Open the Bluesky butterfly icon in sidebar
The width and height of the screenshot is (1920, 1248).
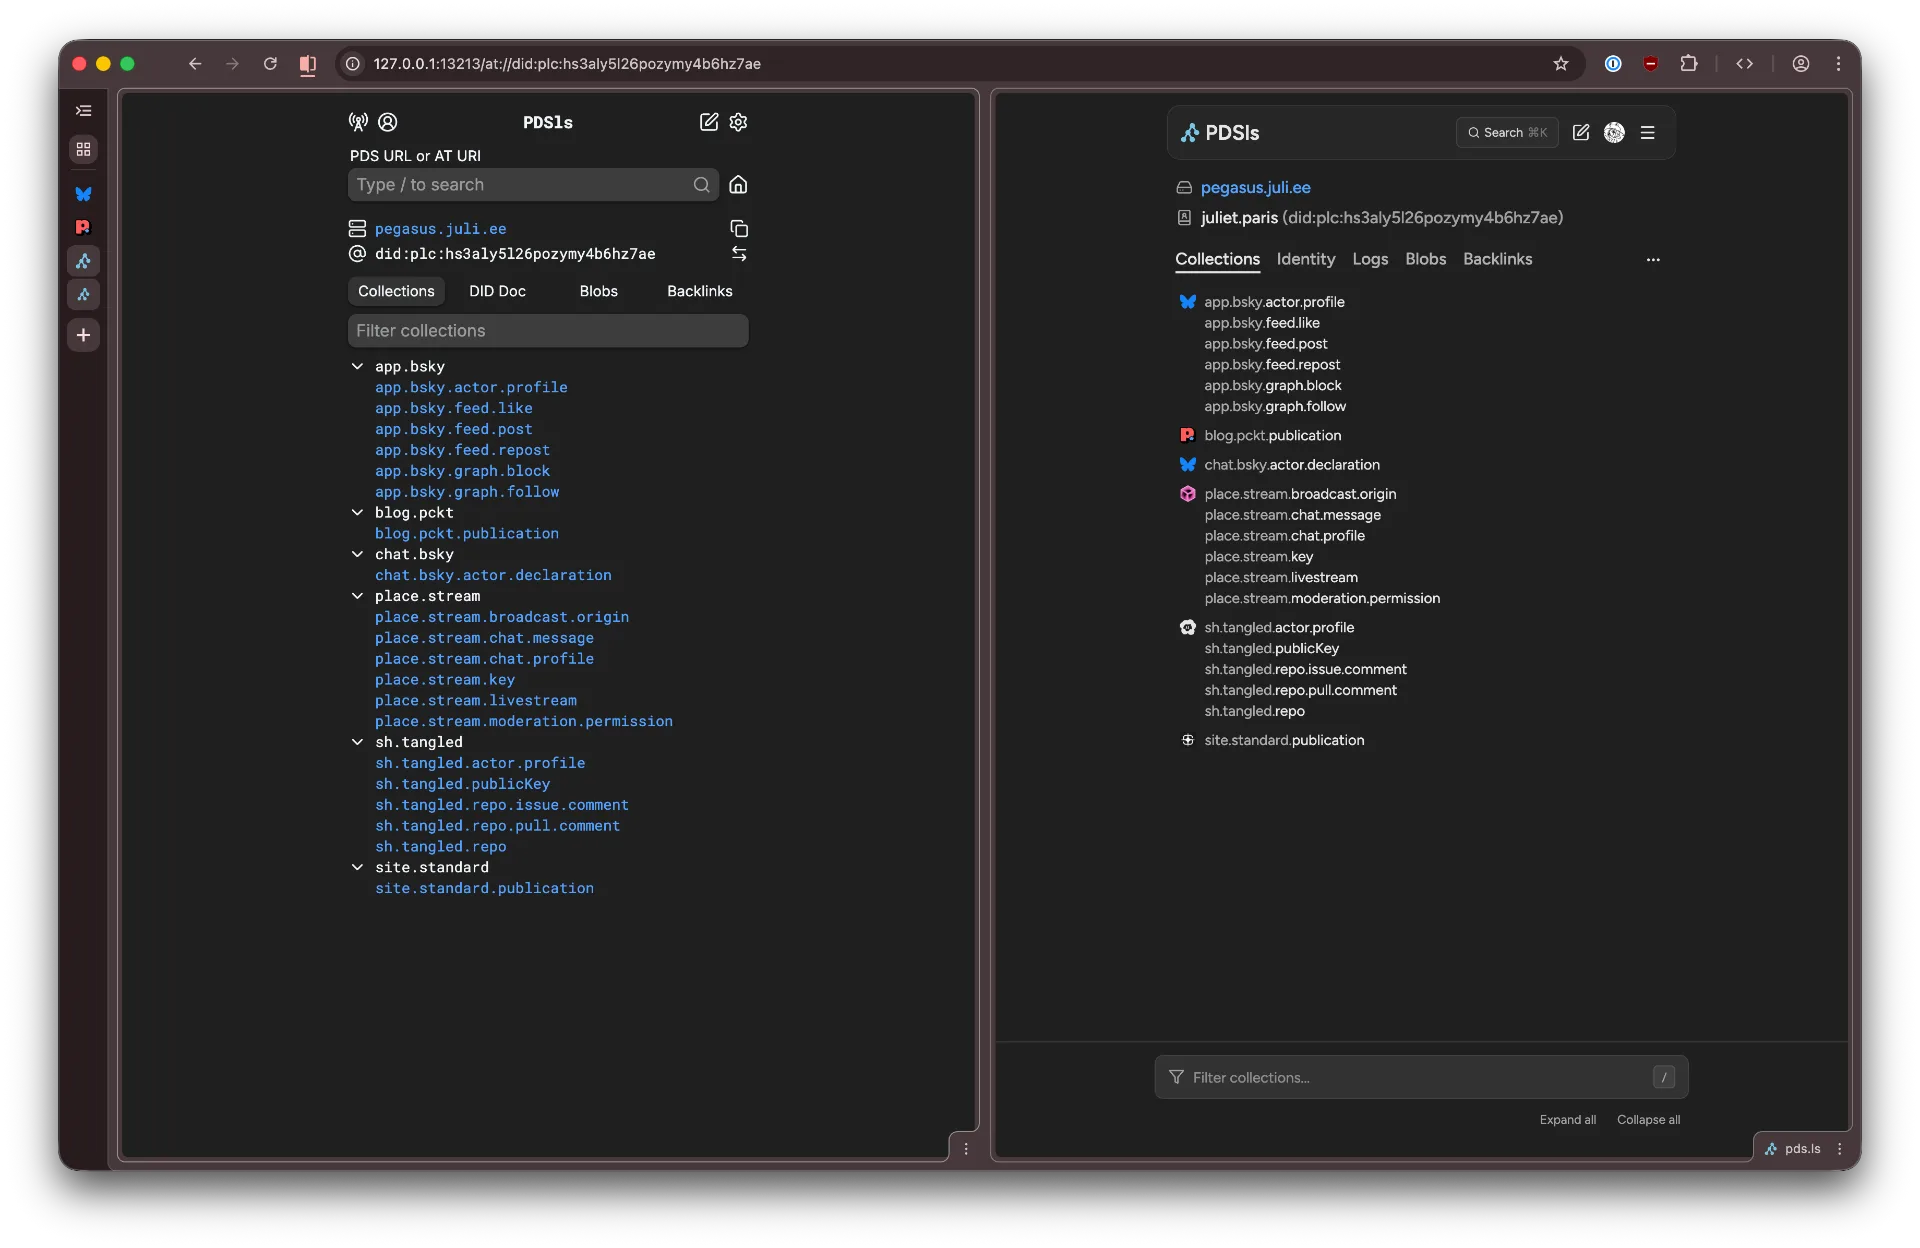[x=84, y=193]
